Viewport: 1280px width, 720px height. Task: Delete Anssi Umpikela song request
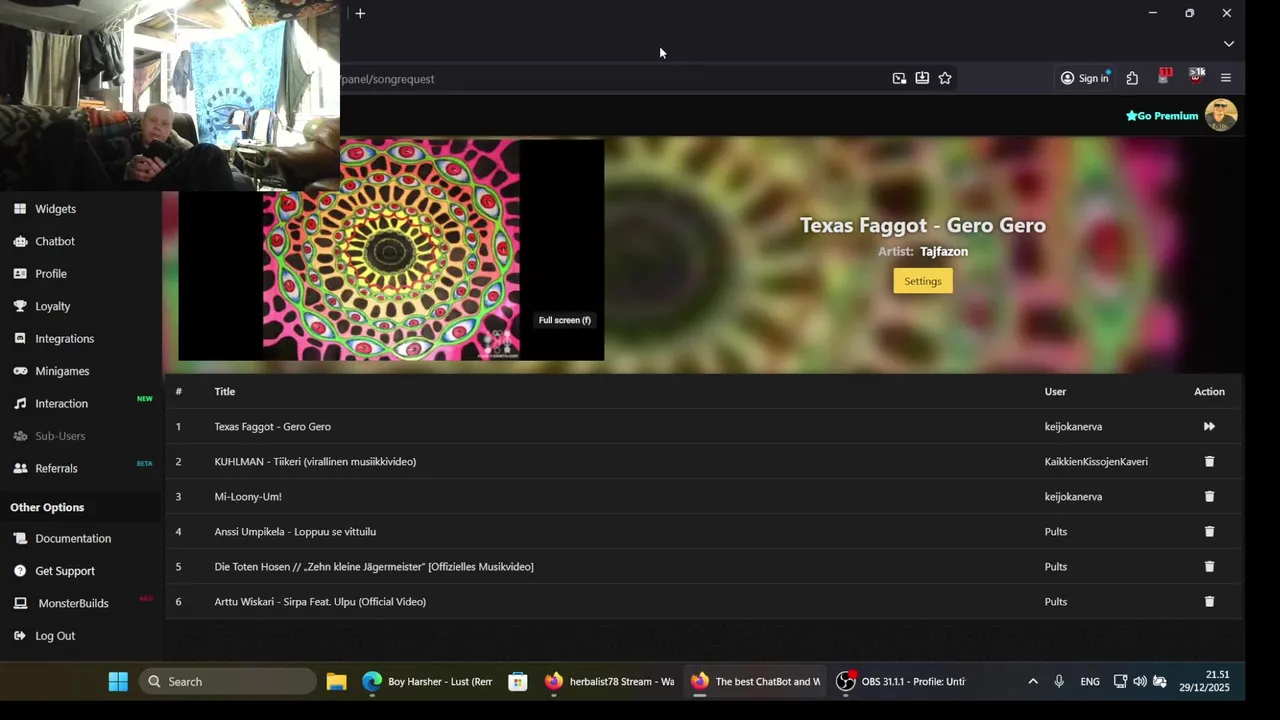coord(1209,532)
